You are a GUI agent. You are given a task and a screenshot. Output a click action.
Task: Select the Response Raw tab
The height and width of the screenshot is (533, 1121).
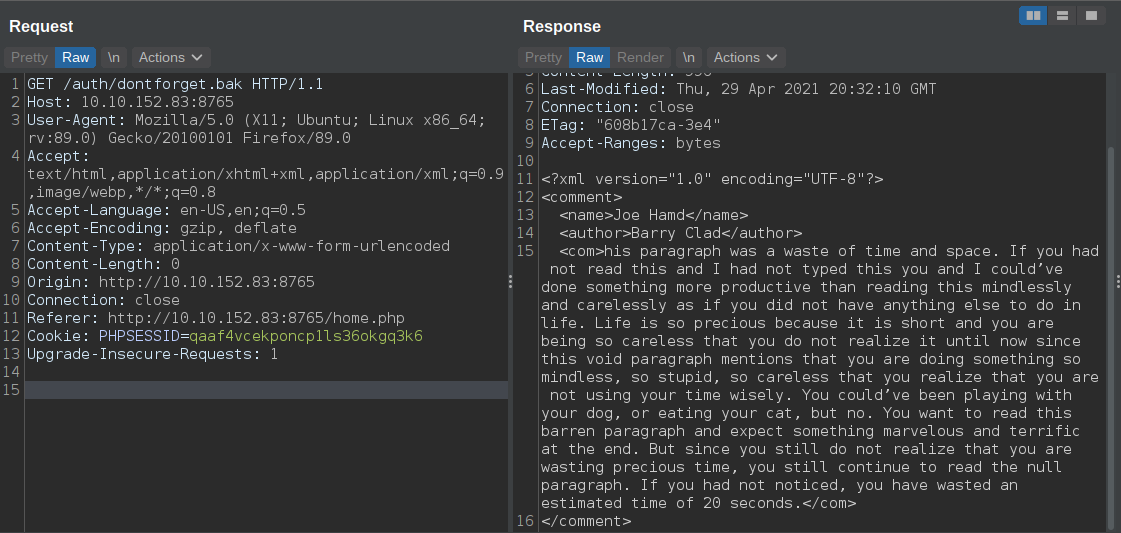point(590,57)
